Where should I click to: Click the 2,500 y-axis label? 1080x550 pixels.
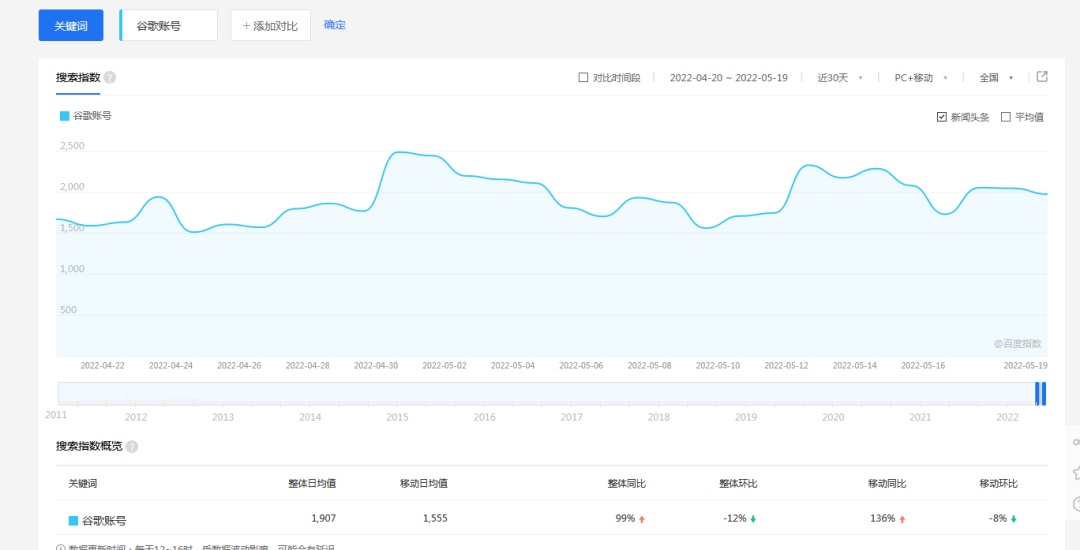click(x=72, y=146)
